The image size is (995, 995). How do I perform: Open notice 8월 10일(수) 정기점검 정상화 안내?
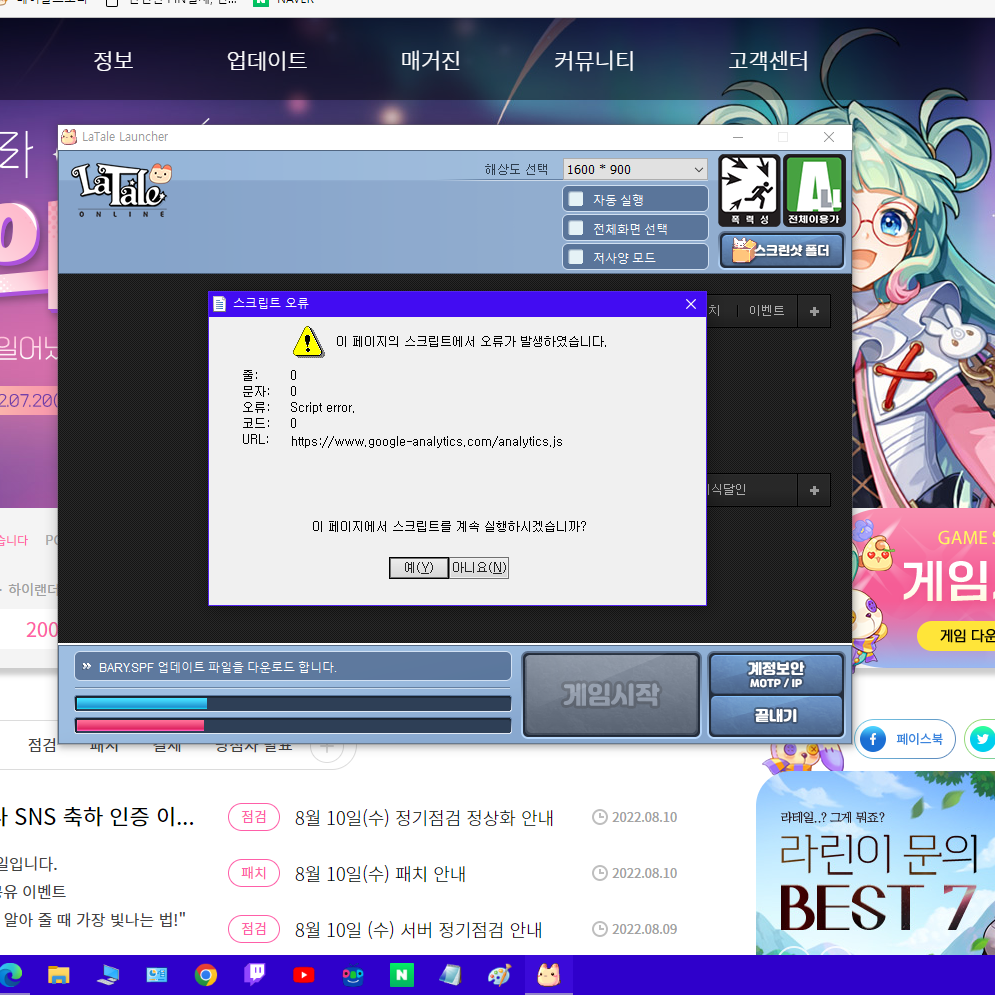[x=424, y=817]
